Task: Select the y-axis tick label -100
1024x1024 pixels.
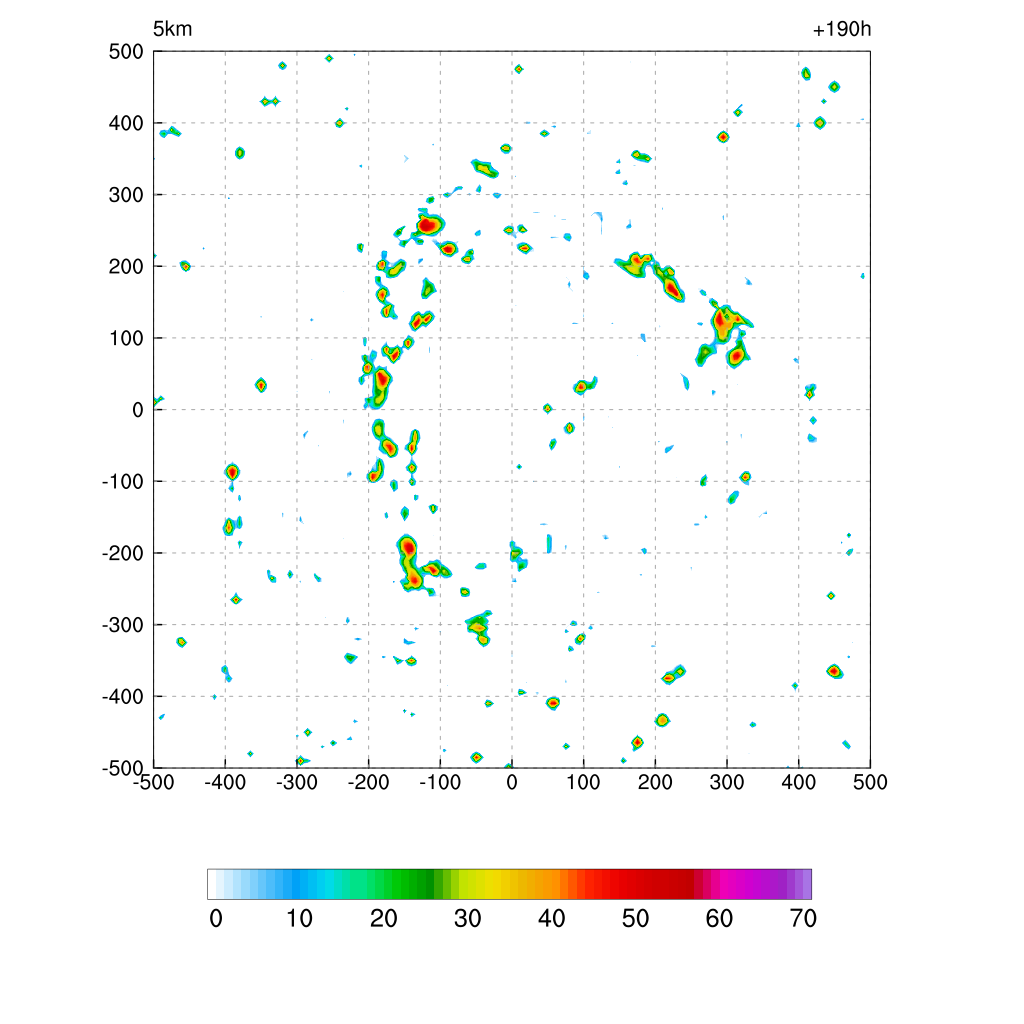Action: (x=123, y=481)
